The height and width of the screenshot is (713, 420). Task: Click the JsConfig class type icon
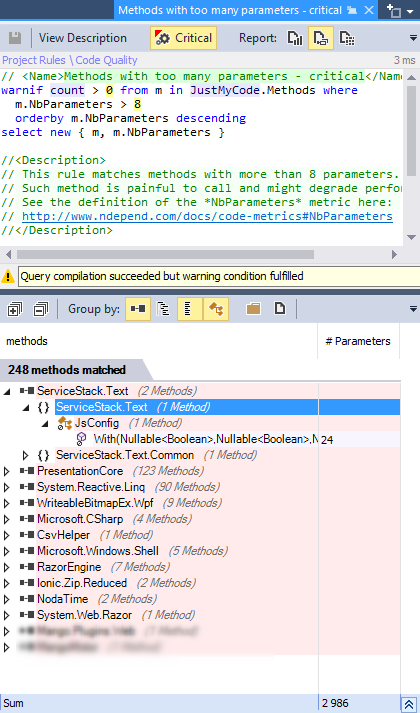(x=65, y=423)
